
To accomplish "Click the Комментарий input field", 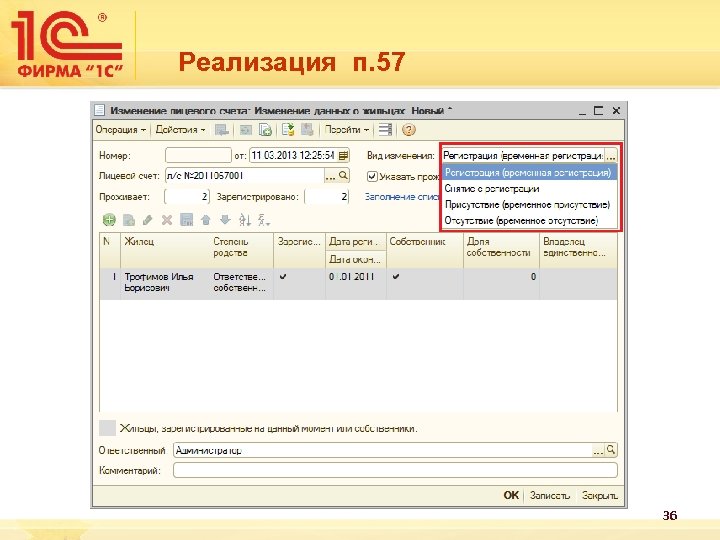I will [395, 470].
